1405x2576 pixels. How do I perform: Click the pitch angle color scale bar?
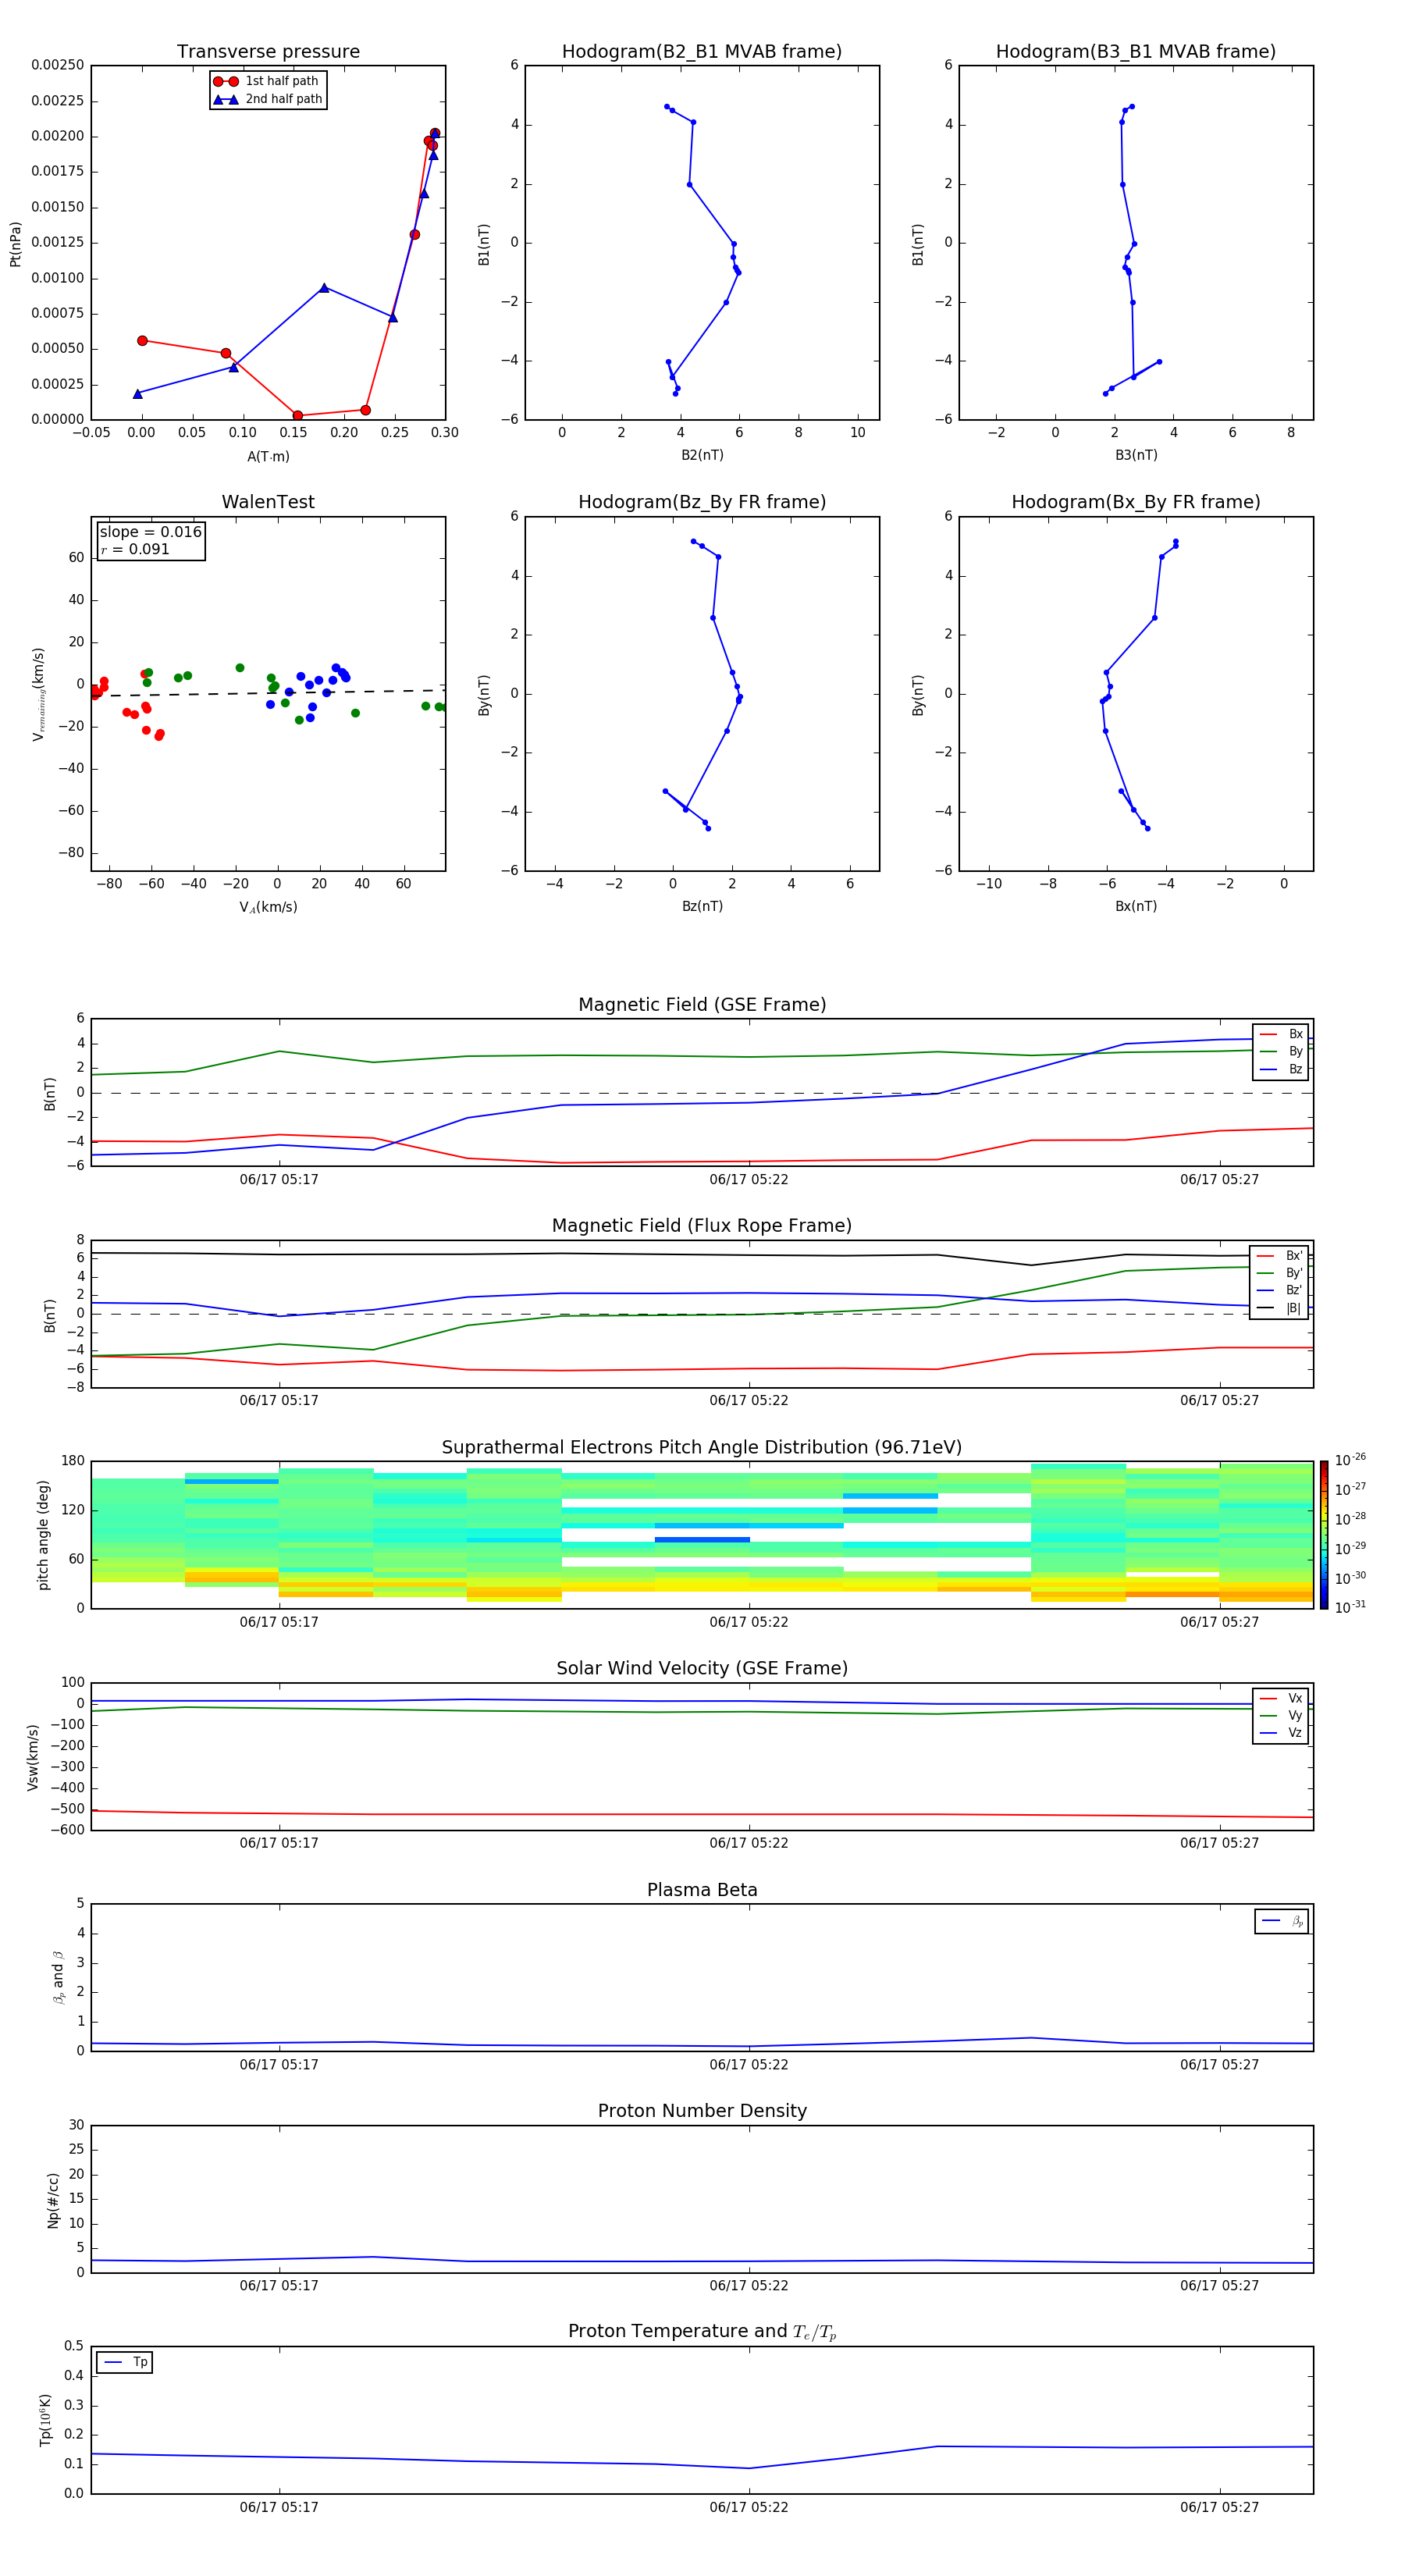tap(1324, 1535)
